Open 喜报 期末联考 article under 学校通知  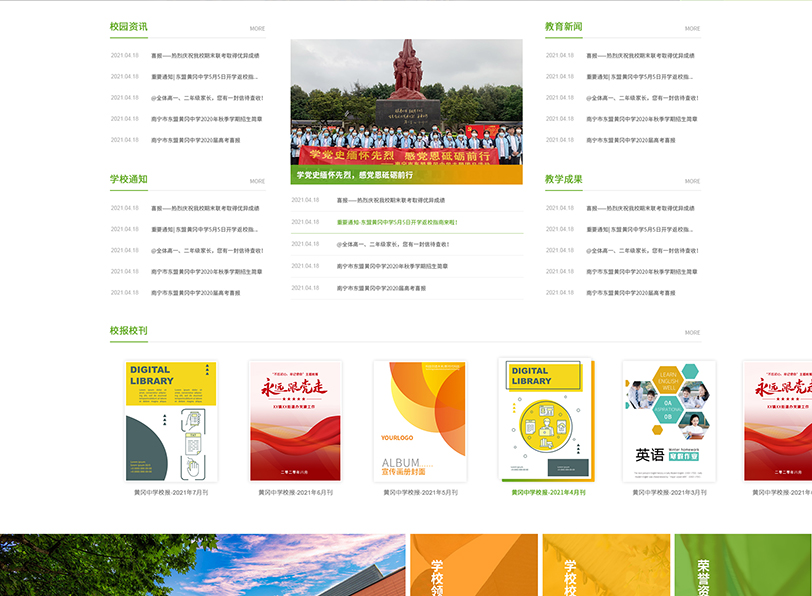[x=205, y=208]
